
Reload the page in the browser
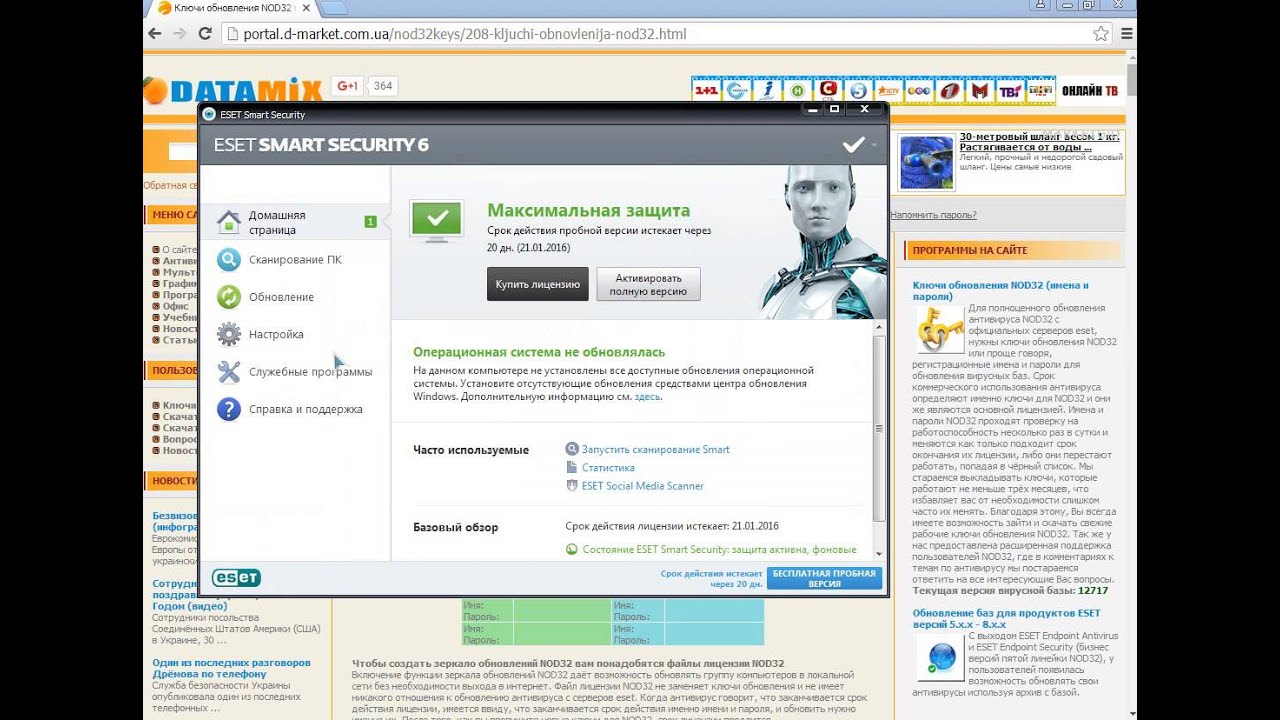click(205, 33)
